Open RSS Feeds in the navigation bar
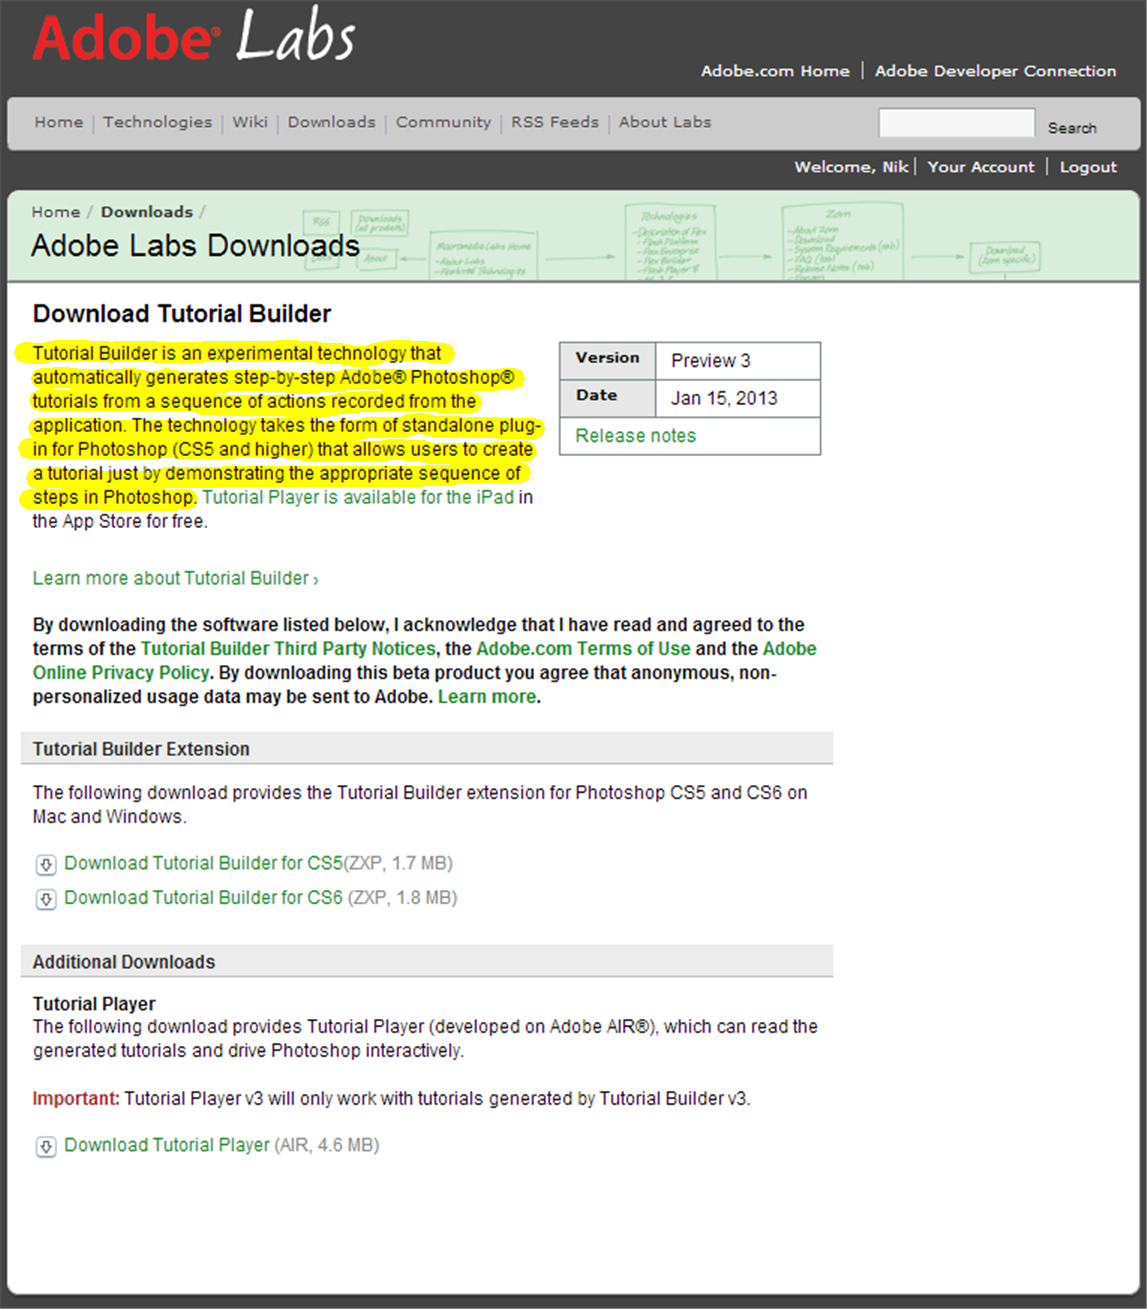The image size is (1147, 1309). 555,122
